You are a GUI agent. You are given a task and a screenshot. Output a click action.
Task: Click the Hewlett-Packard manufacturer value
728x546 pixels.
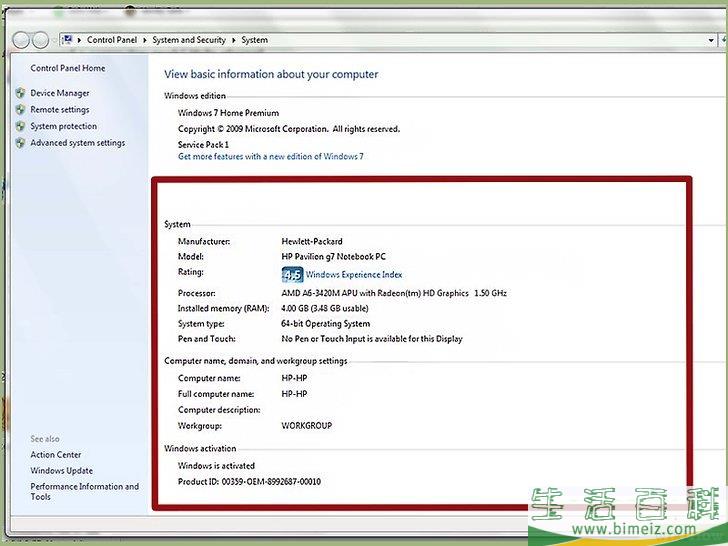(x=312, y=241)
